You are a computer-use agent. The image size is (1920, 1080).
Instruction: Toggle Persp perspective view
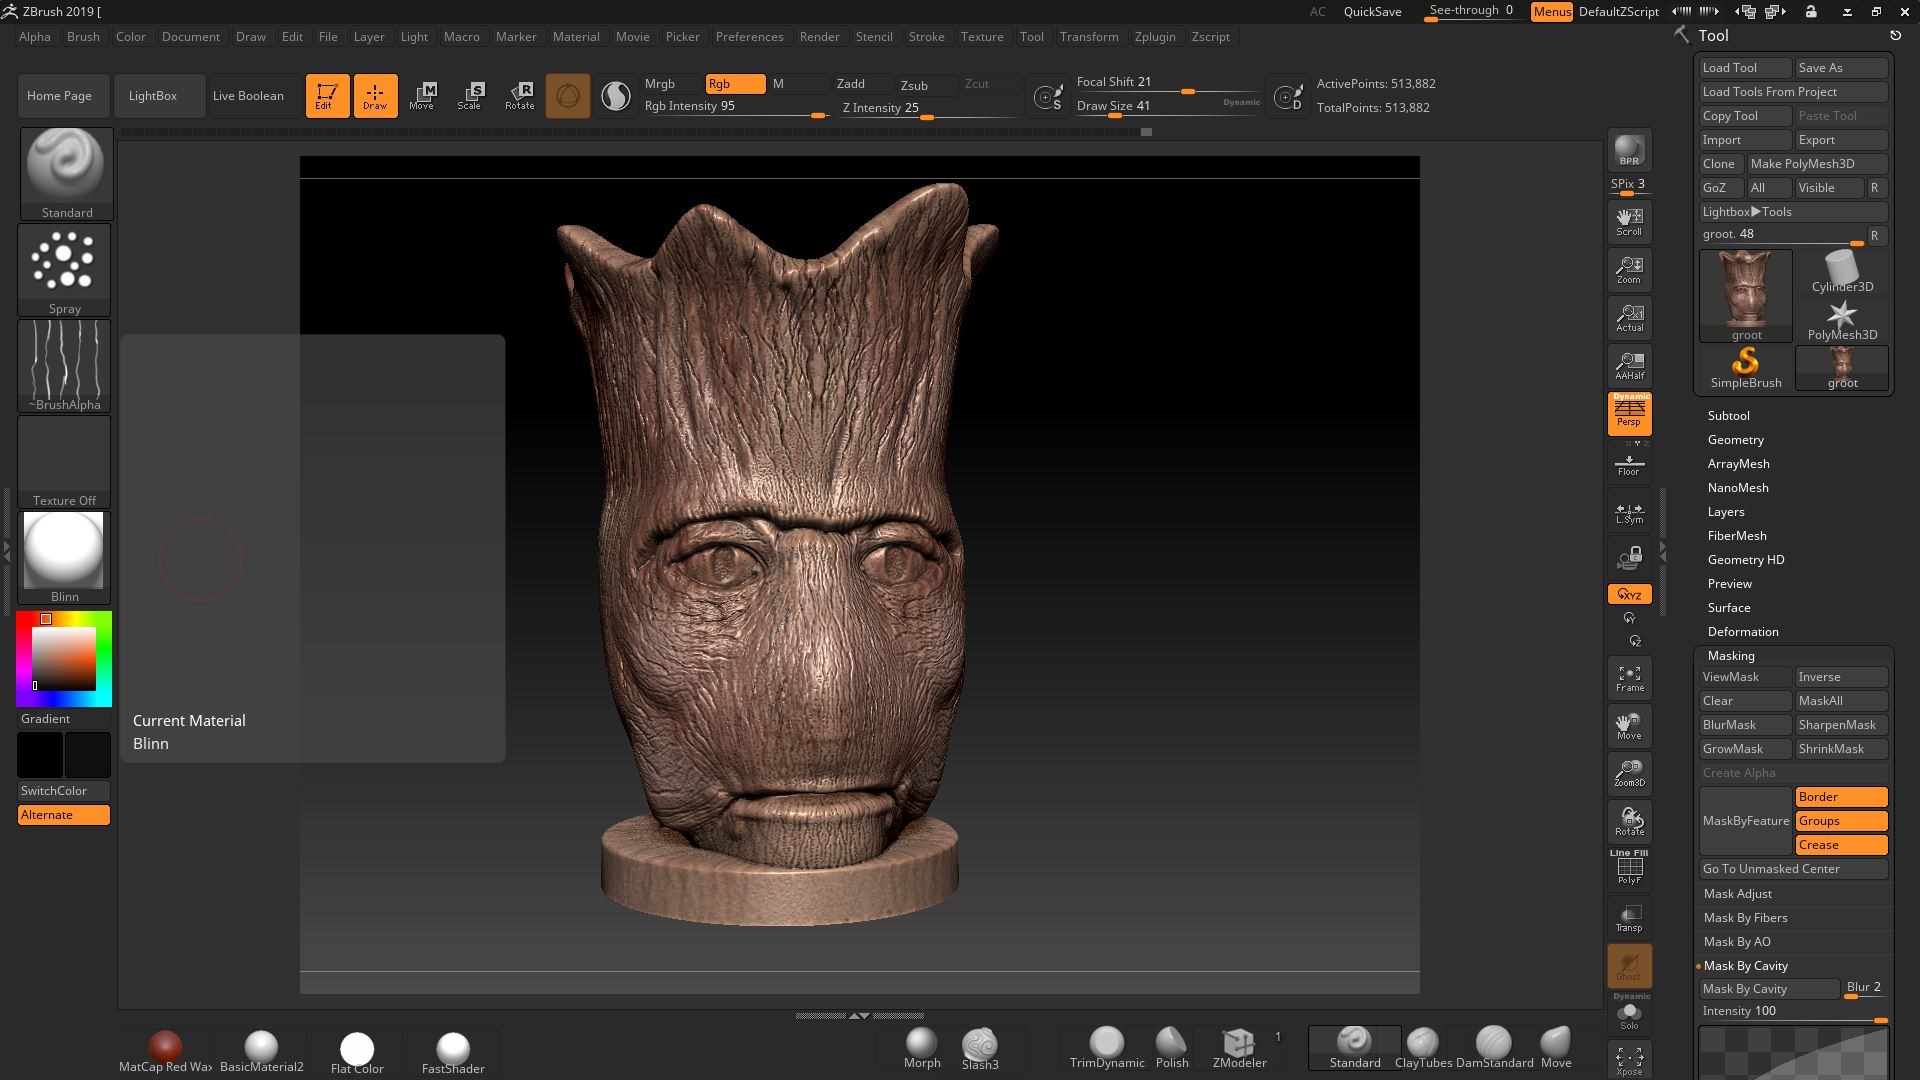tap(1629, 414)
